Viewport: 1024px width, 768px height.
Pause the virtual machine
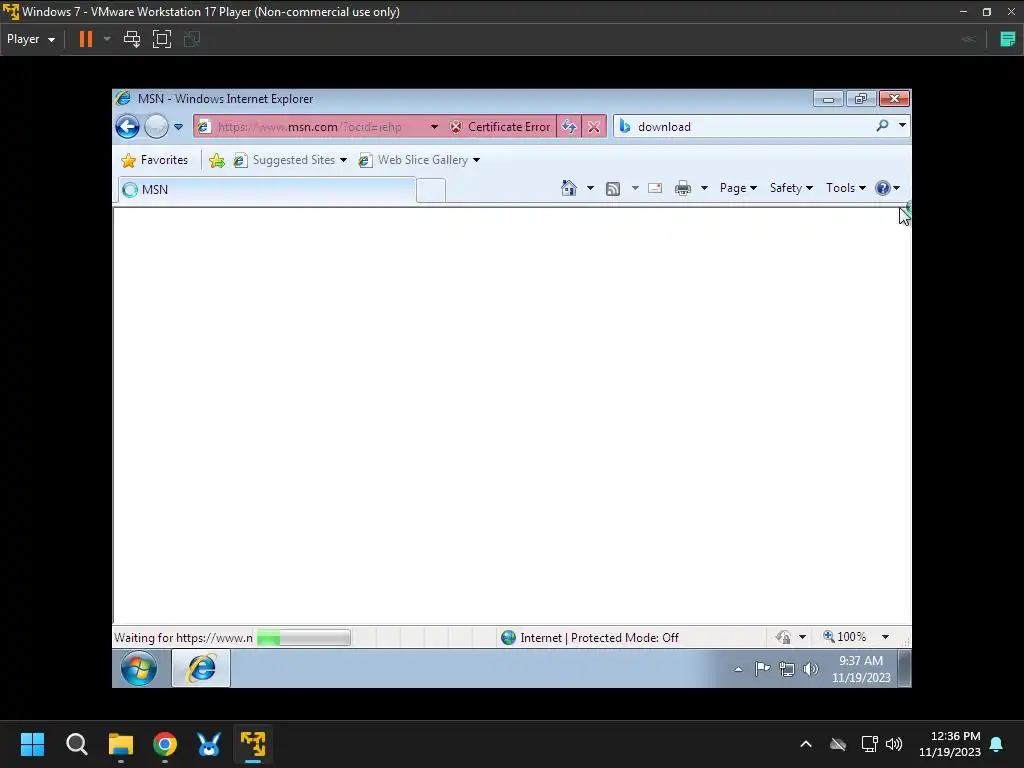[86, 39]
